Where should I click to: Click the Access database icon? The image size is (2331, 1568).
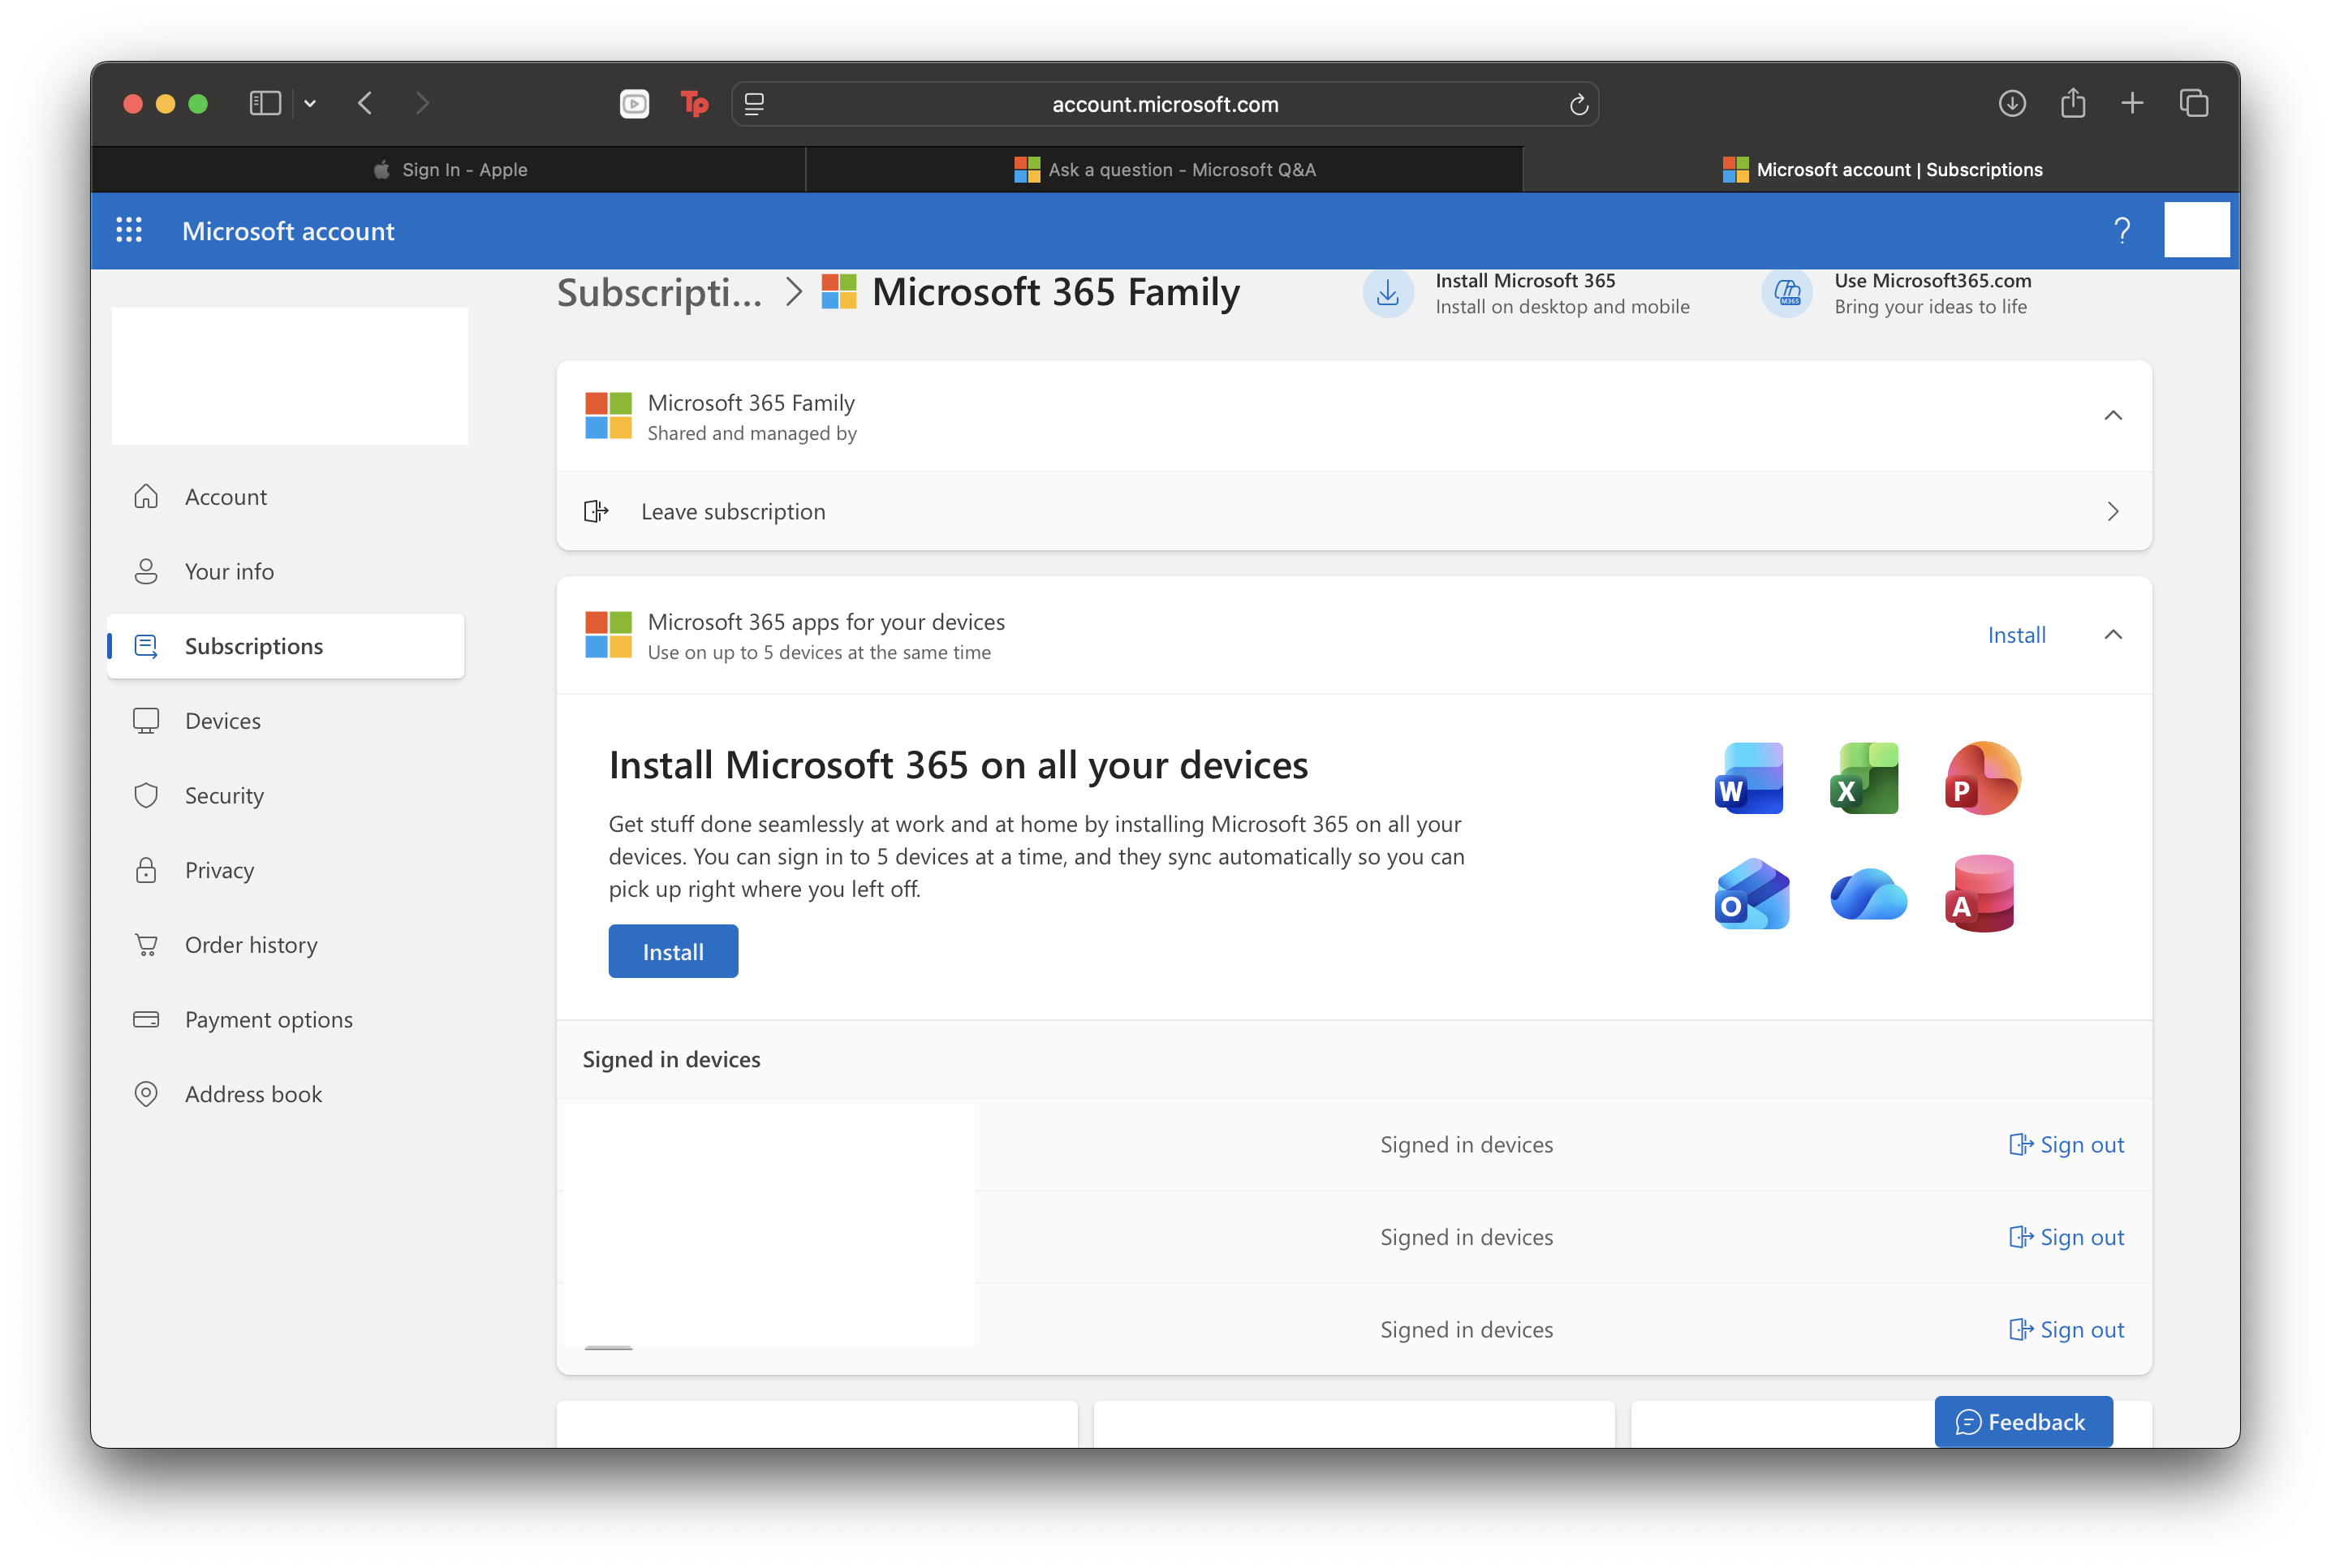(x=1980, y=894)
